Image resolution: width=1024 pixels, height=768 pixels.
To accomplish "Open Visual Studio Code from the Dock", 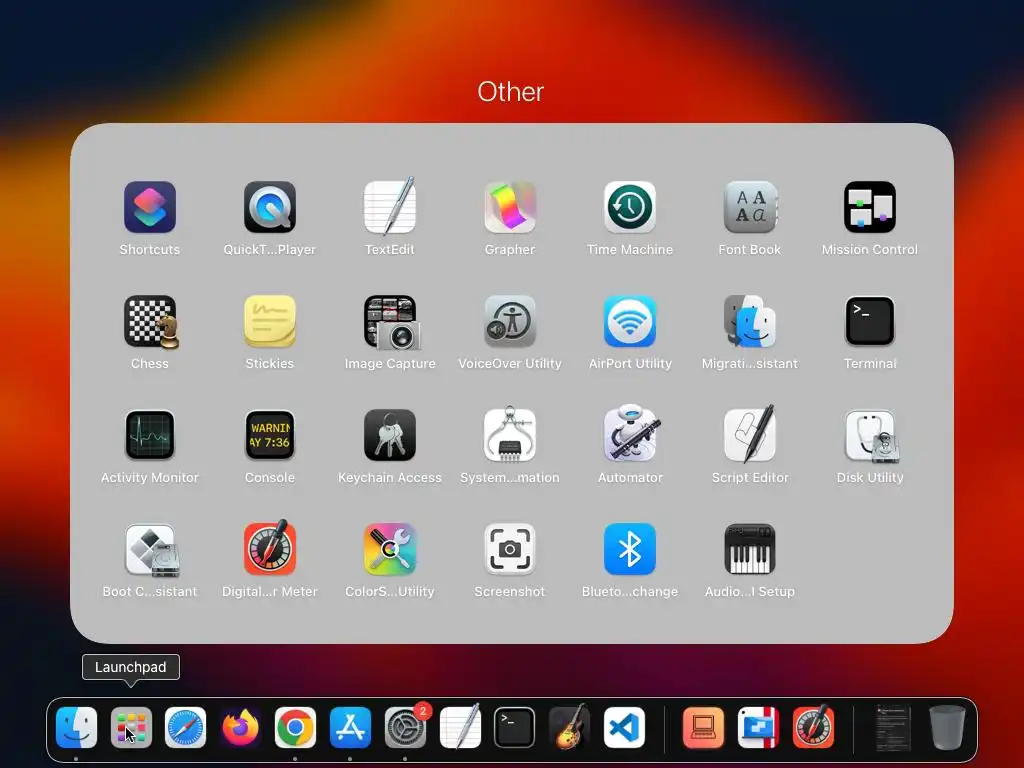I will 624,728.
